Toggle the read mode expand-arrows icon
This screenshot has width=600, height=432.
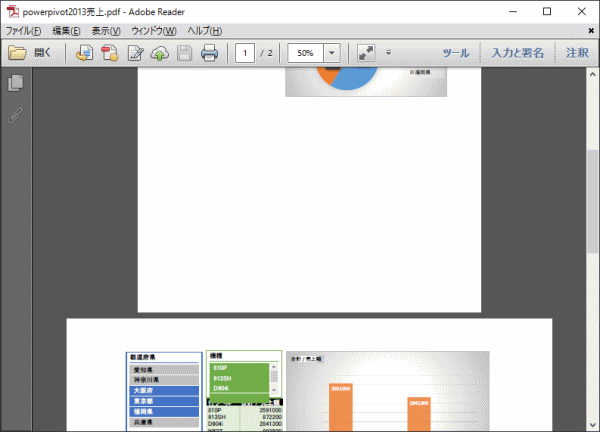[366, 53]
